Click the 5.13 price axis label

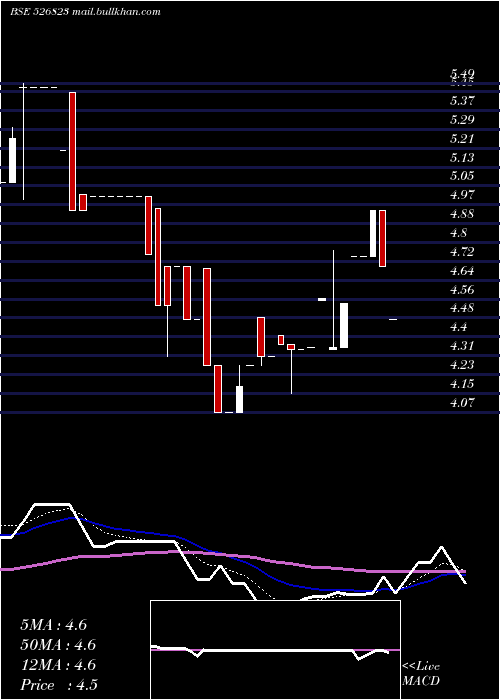(462, 158)
